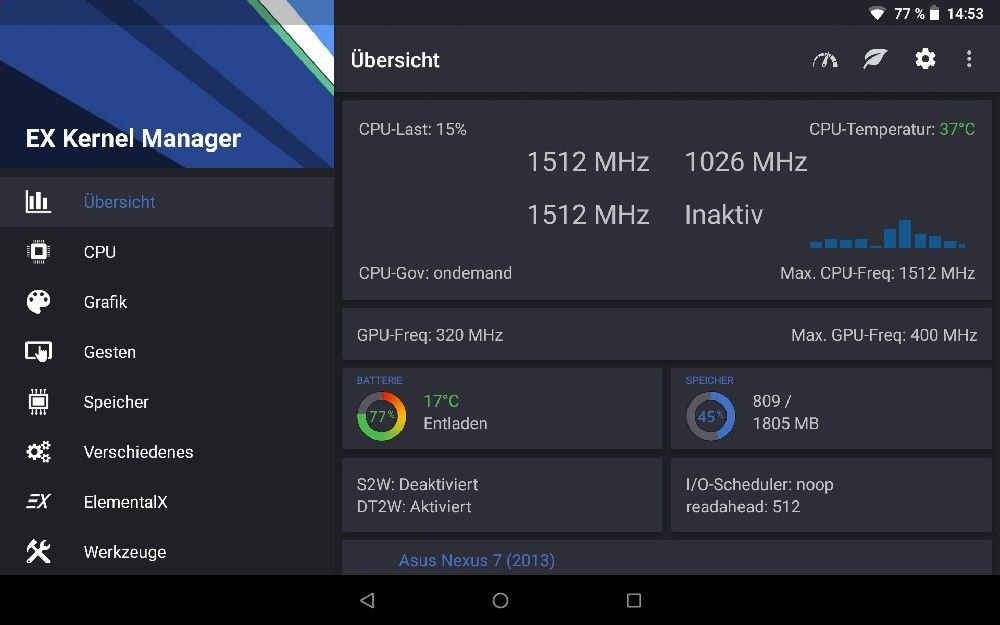1000x625 pixels.
Task: Tap the 1026 MHz core frequency
Action: click(746, 162)
